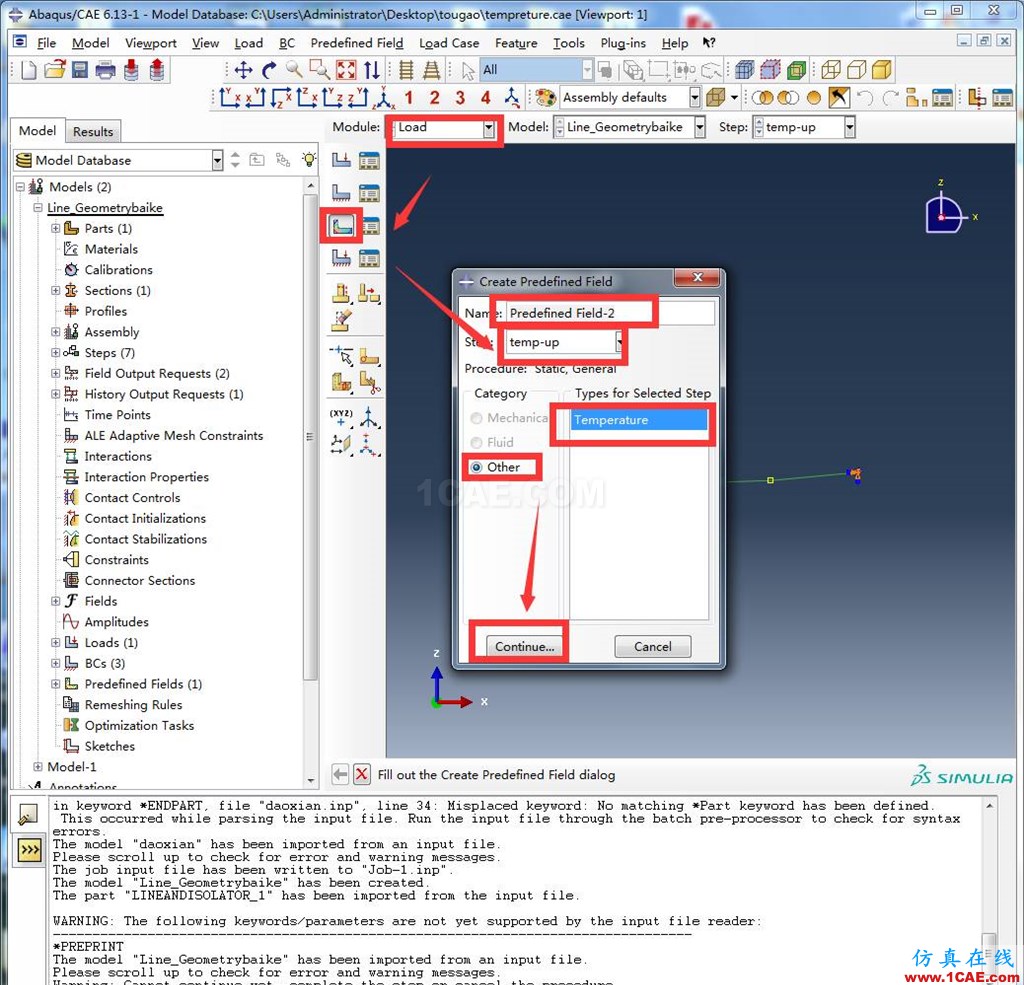Click the red X cancel procedure icon
This screenshot has height=985, width=1024.
pos(361,775)
